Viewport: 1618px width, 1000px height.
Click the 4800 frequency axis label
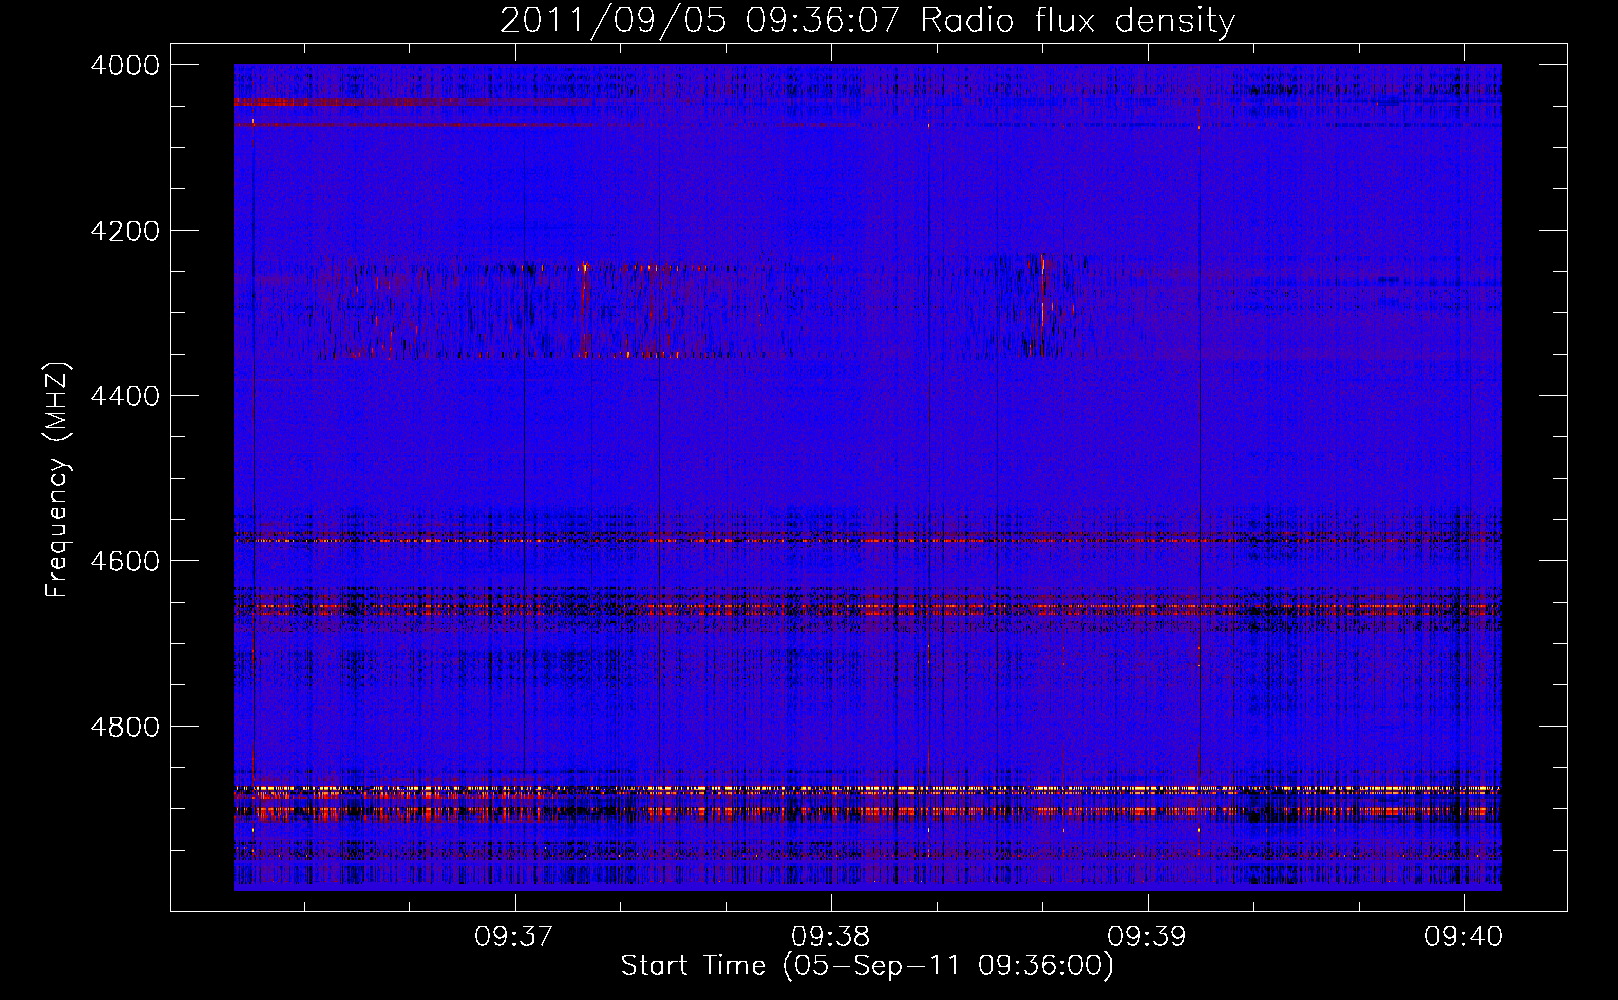[x=125, y=726]
